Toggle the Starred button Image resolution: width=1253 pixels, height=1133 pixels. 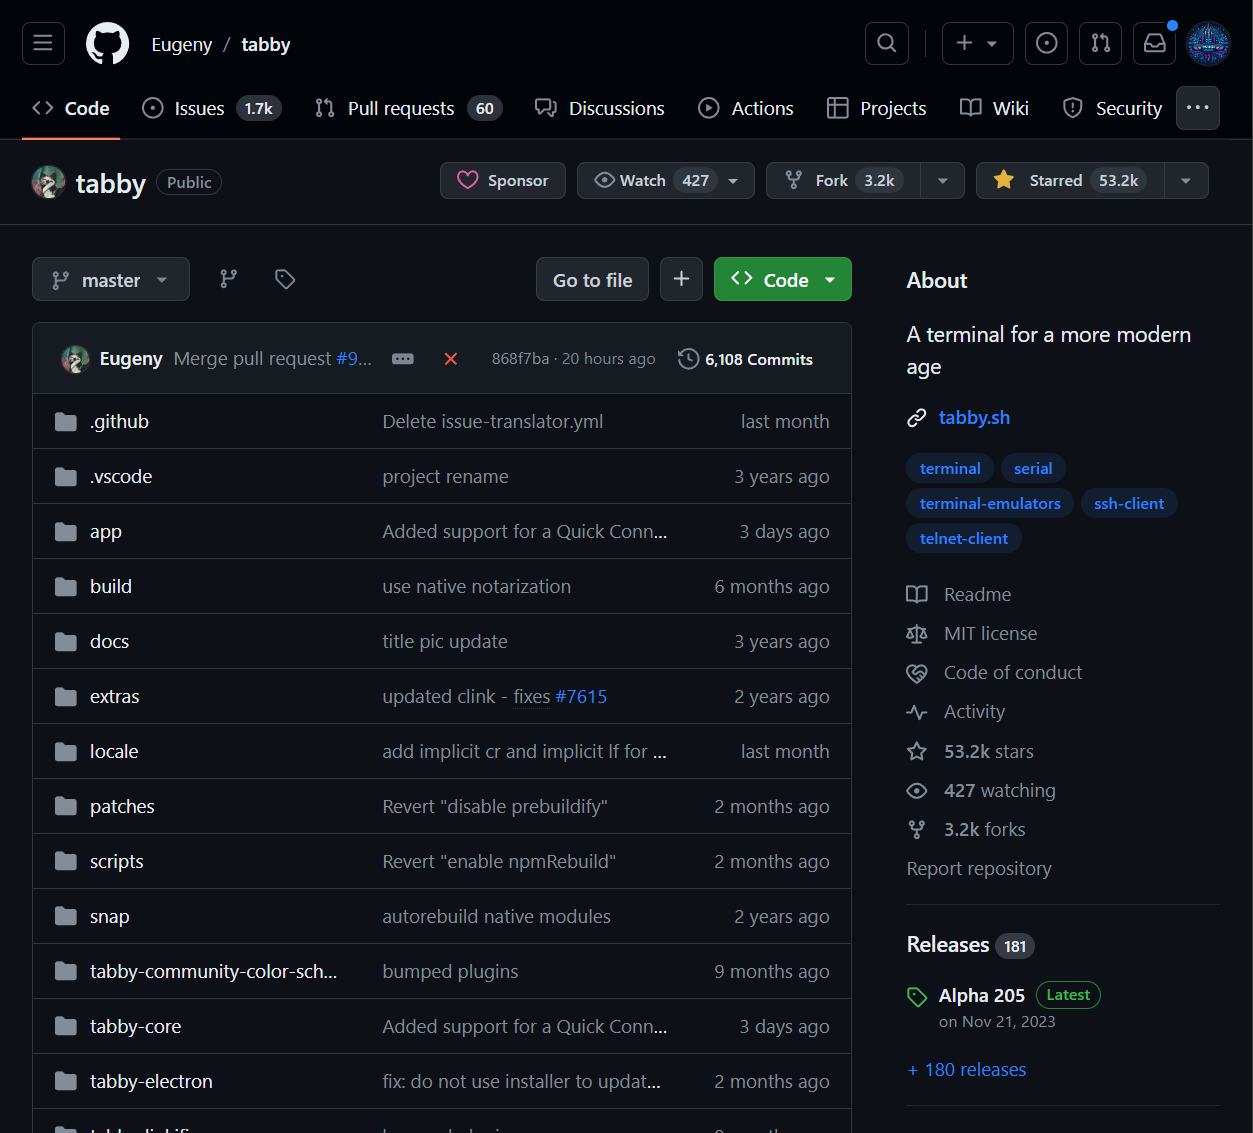click(1069, 181)
